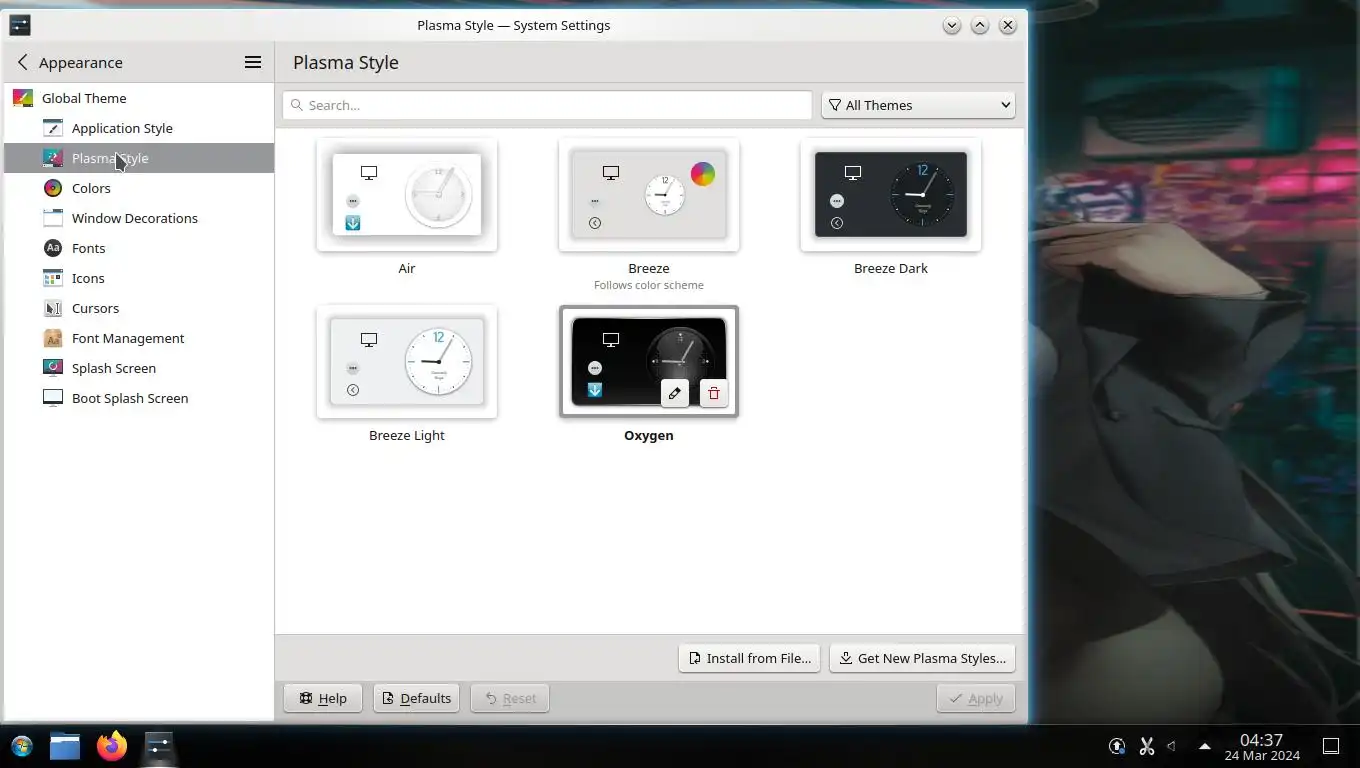Click the System Settings taskbar entry
1360x768 pixels.
tap(159, 746)
